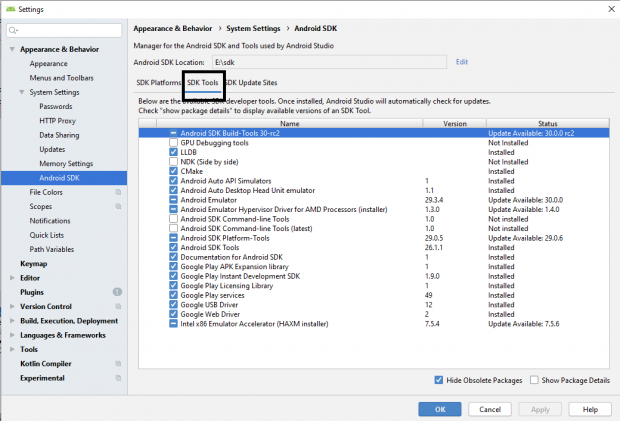Click the project-level icon next to Experimental
Viewport: 620px width, 421px height.
click(x=118, y=378)
